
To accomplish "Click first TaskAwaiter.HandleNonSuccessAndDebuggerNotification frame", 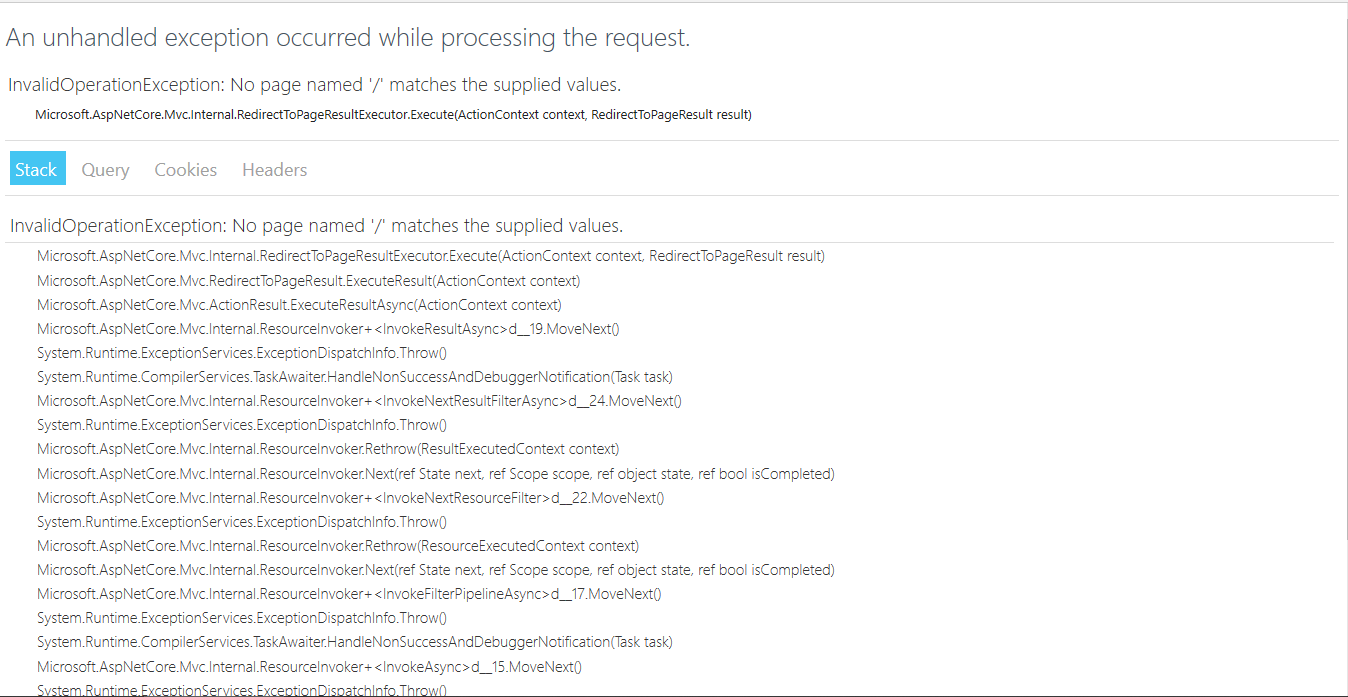I will coord(355,377).
